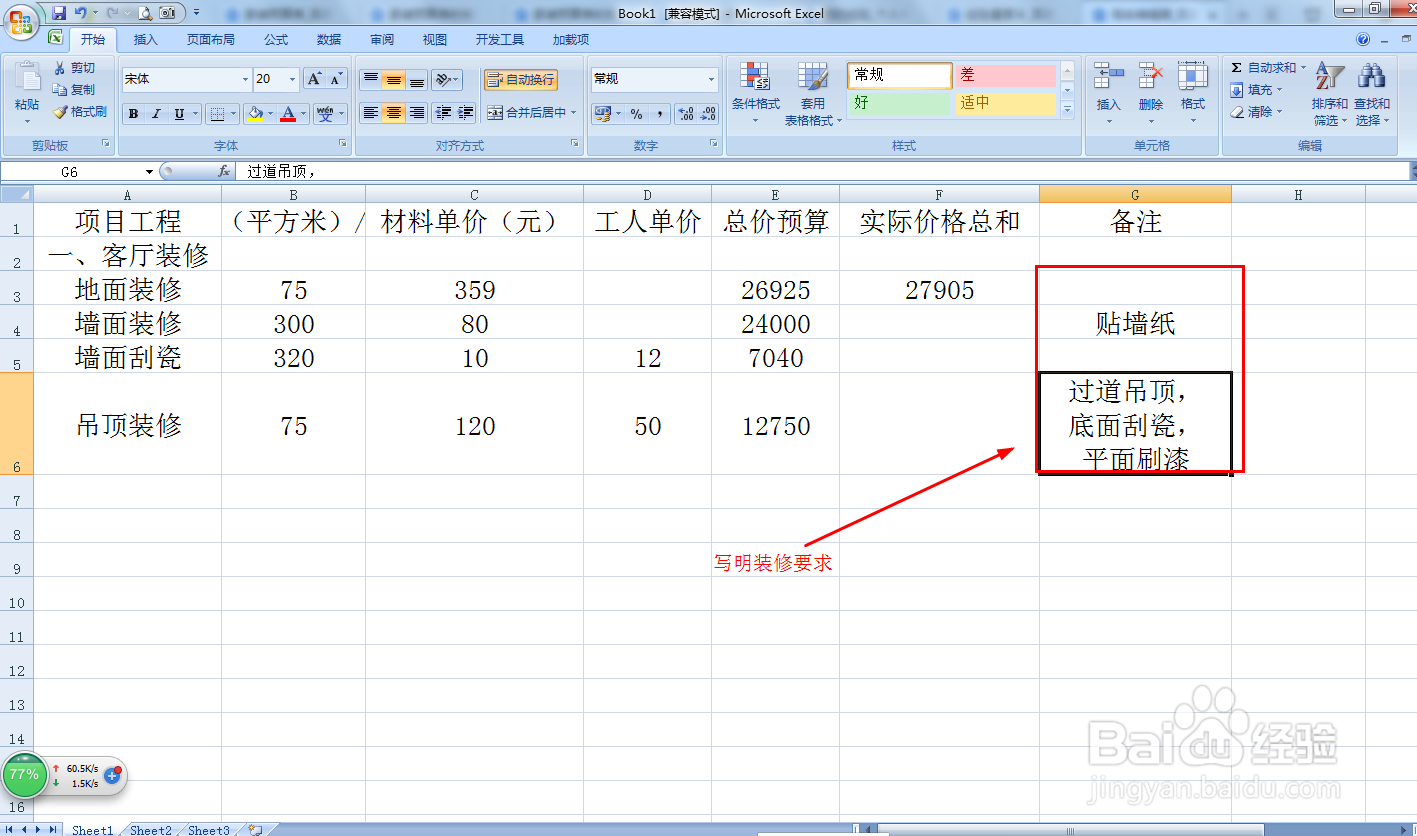
Task: Switch to the 公式 ribbon tab
Action: [276, 40]
